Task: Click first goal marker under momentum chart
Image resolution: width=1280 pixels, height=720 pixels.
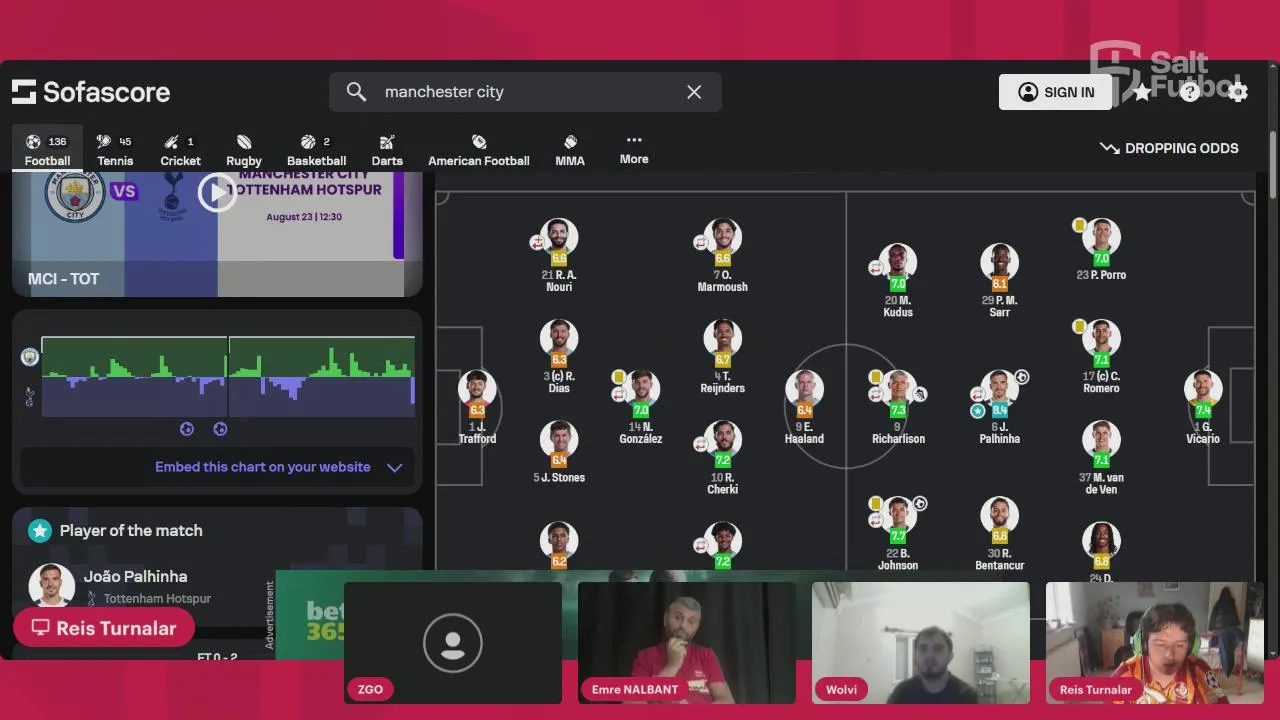Action: coord(187,429)
